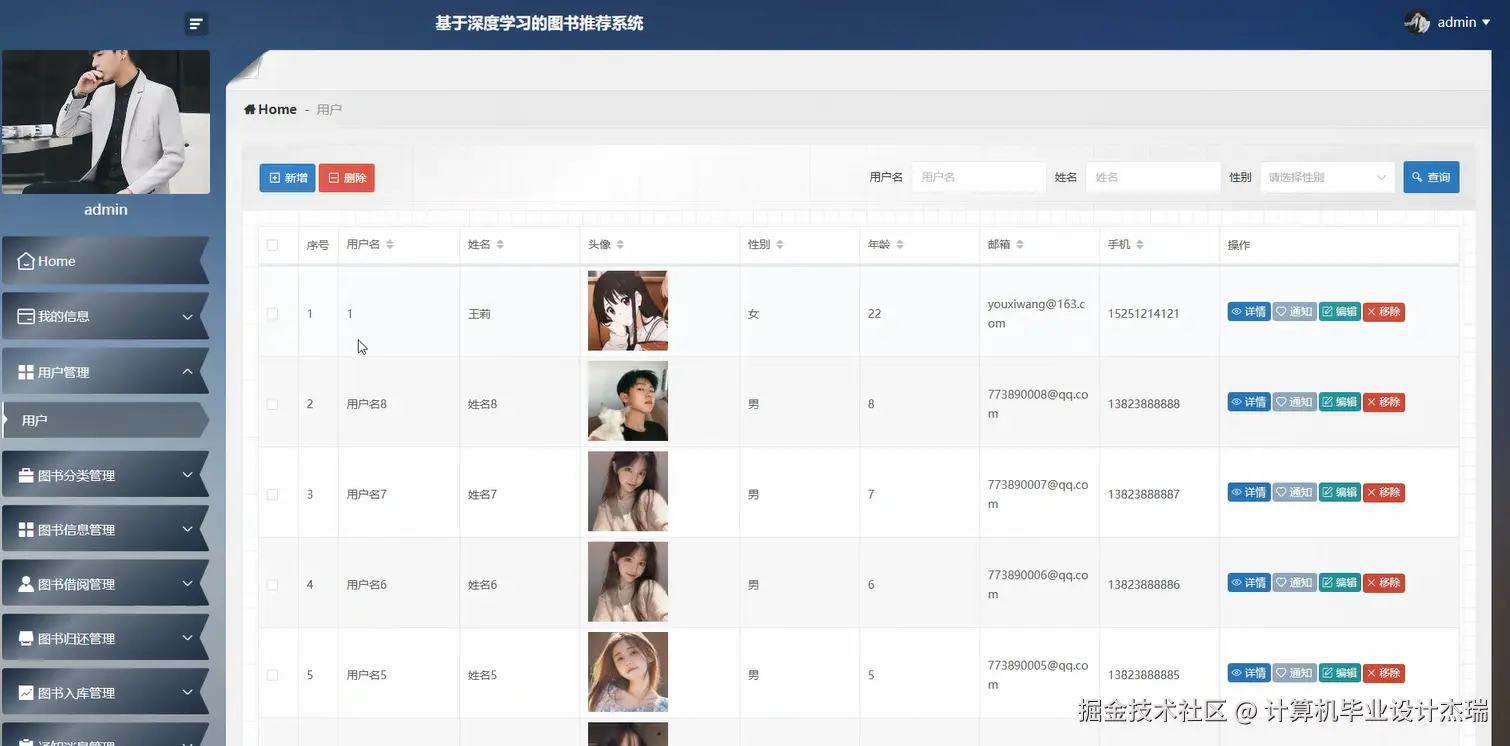Open 用户名5's avatar thumbnail
The image size is (1510, 746).
(x=628, y=672)
